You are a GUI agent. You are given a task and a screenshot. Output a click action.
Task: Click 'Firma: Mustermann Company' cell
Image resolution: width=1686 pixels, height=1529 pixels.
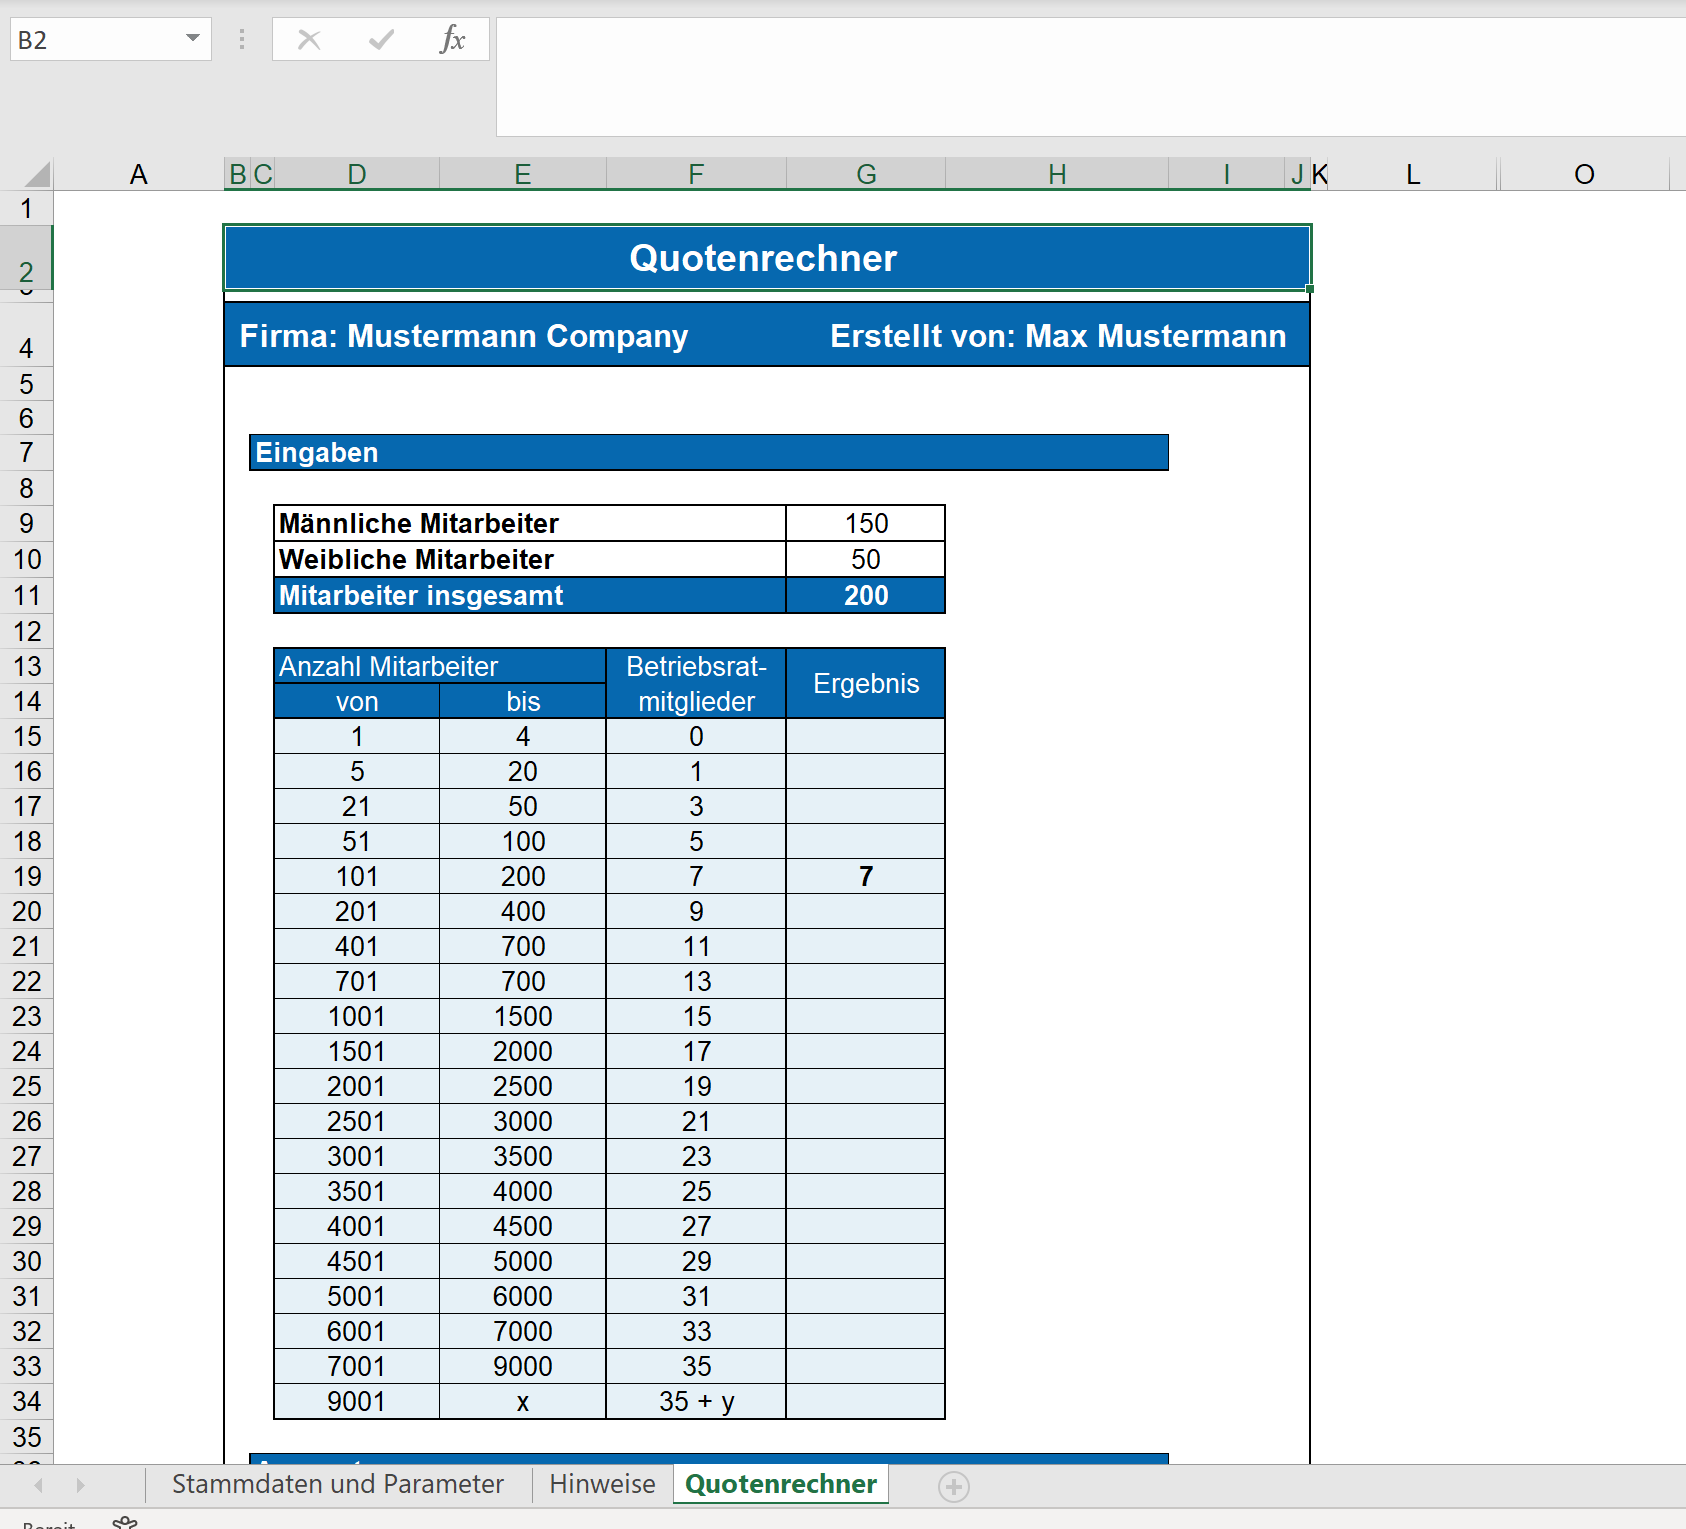464,336
